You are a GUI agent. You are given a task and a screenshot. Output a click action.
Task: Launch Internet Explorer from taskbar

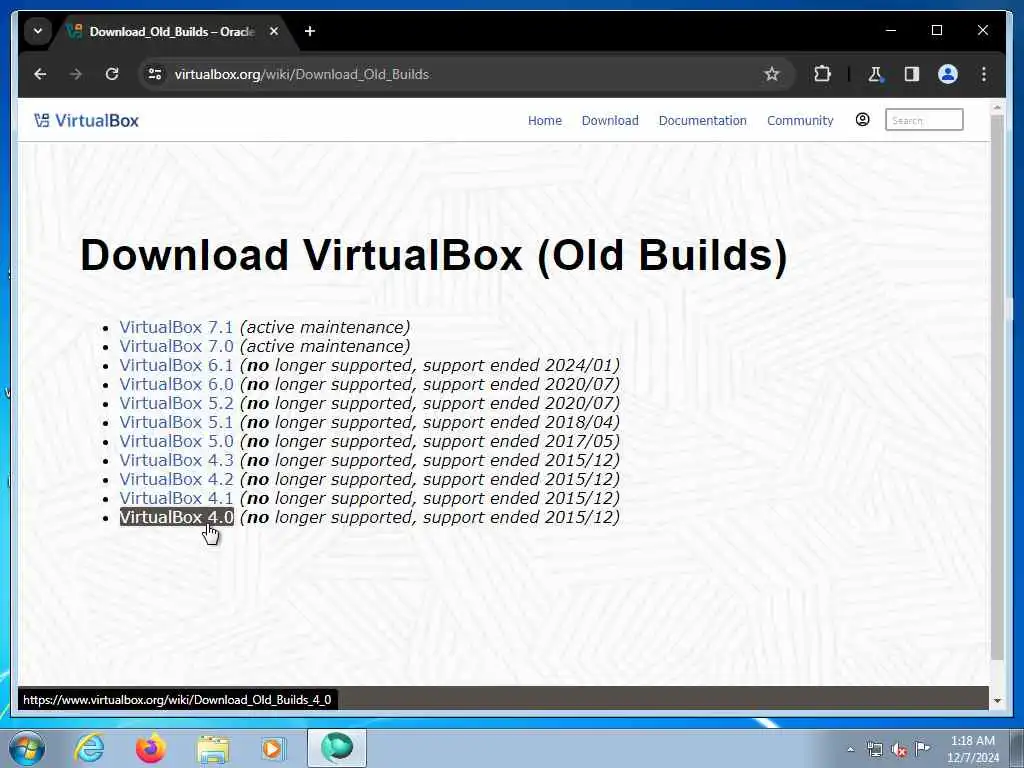tap(89, 748)
